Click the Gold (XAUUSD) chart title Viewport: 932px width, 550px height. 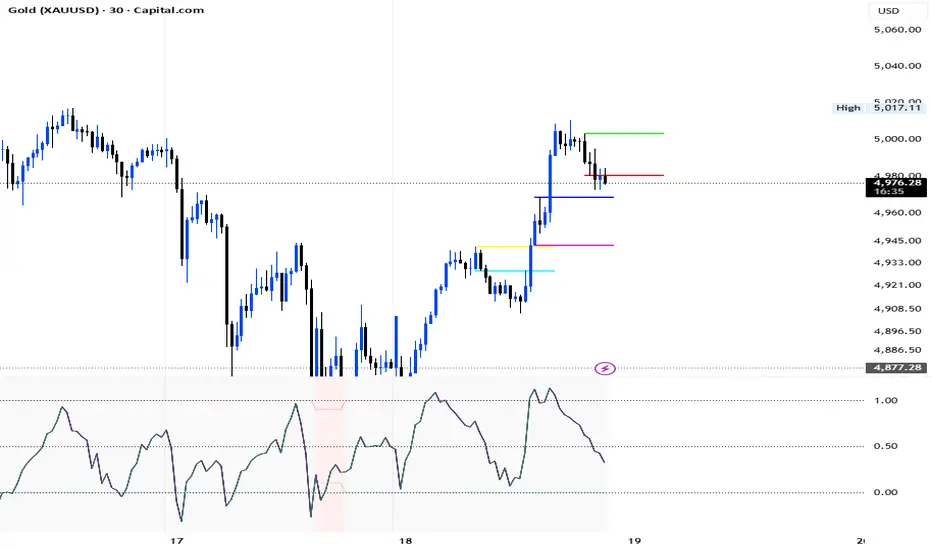106,10
